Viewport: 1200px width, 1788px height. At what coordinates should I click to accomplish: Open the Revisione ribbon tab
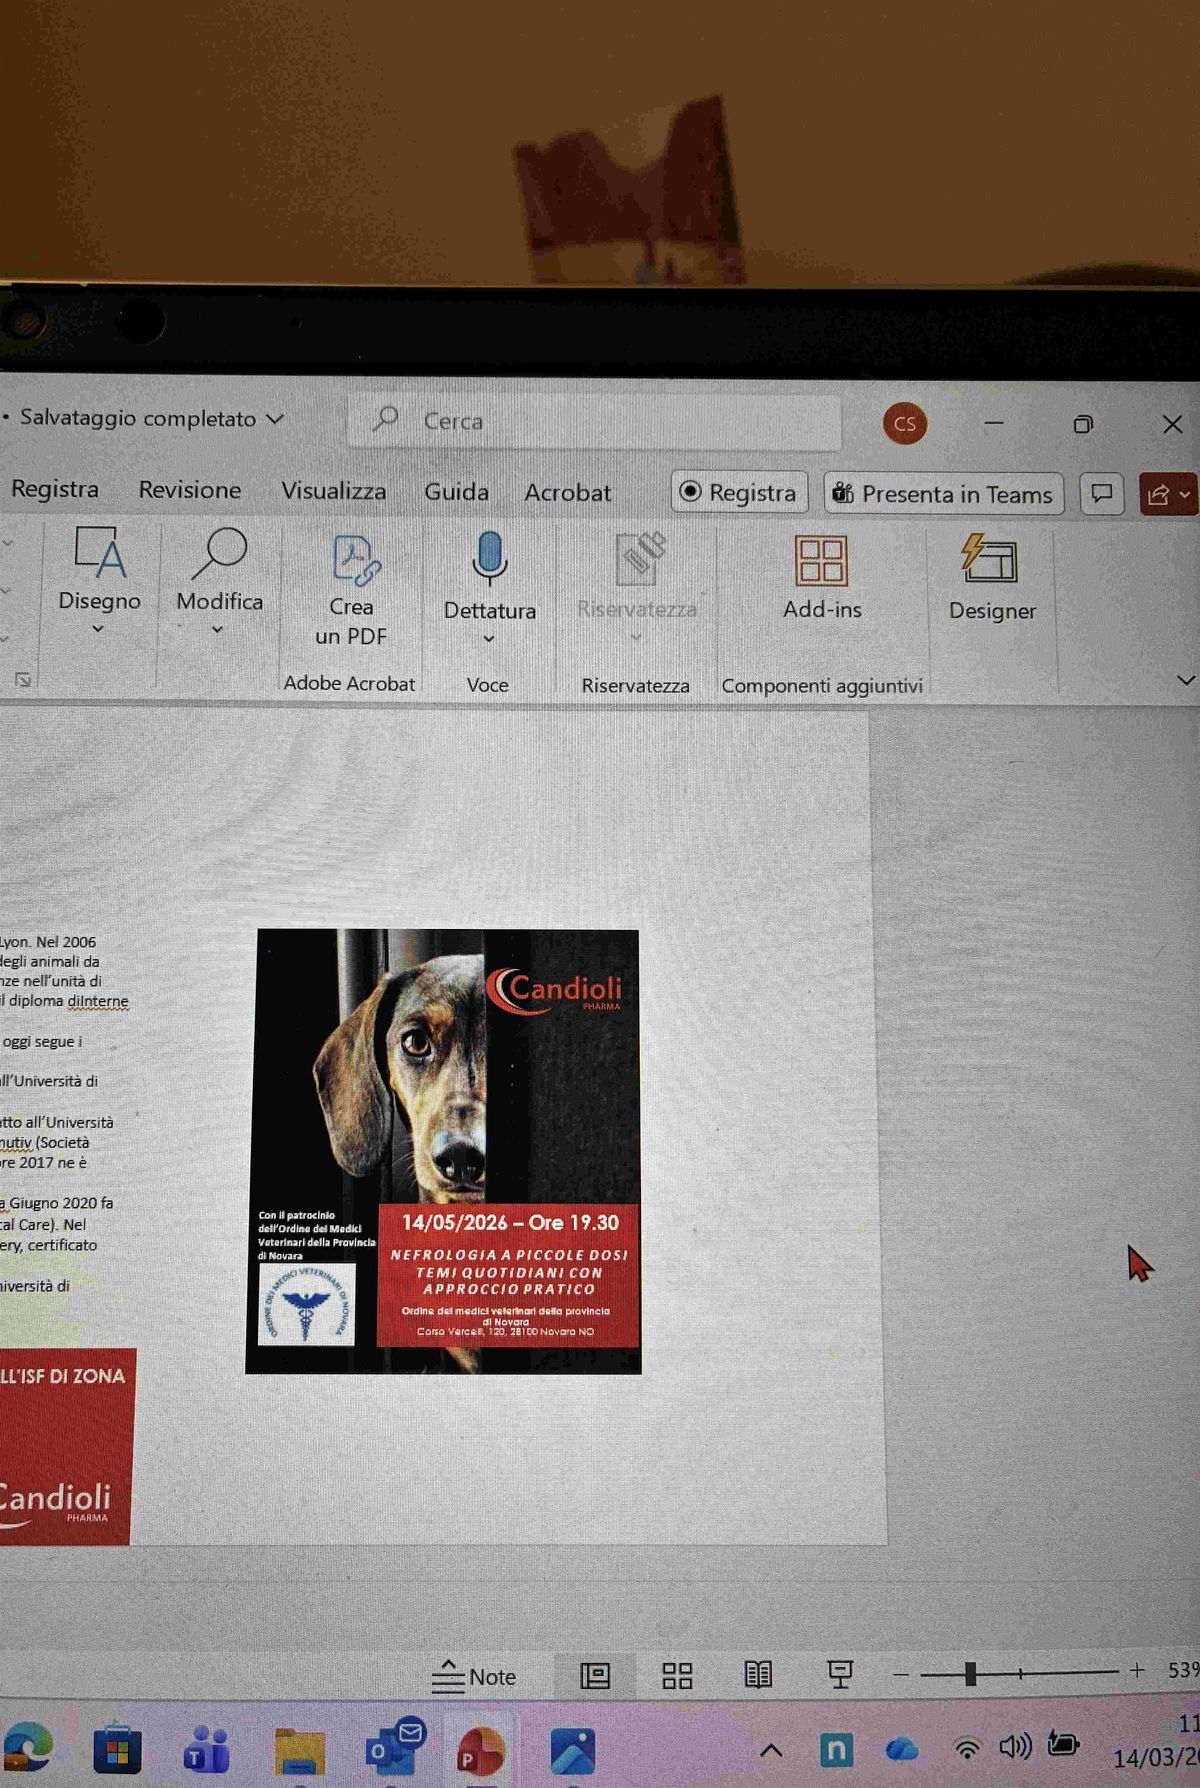189,490
